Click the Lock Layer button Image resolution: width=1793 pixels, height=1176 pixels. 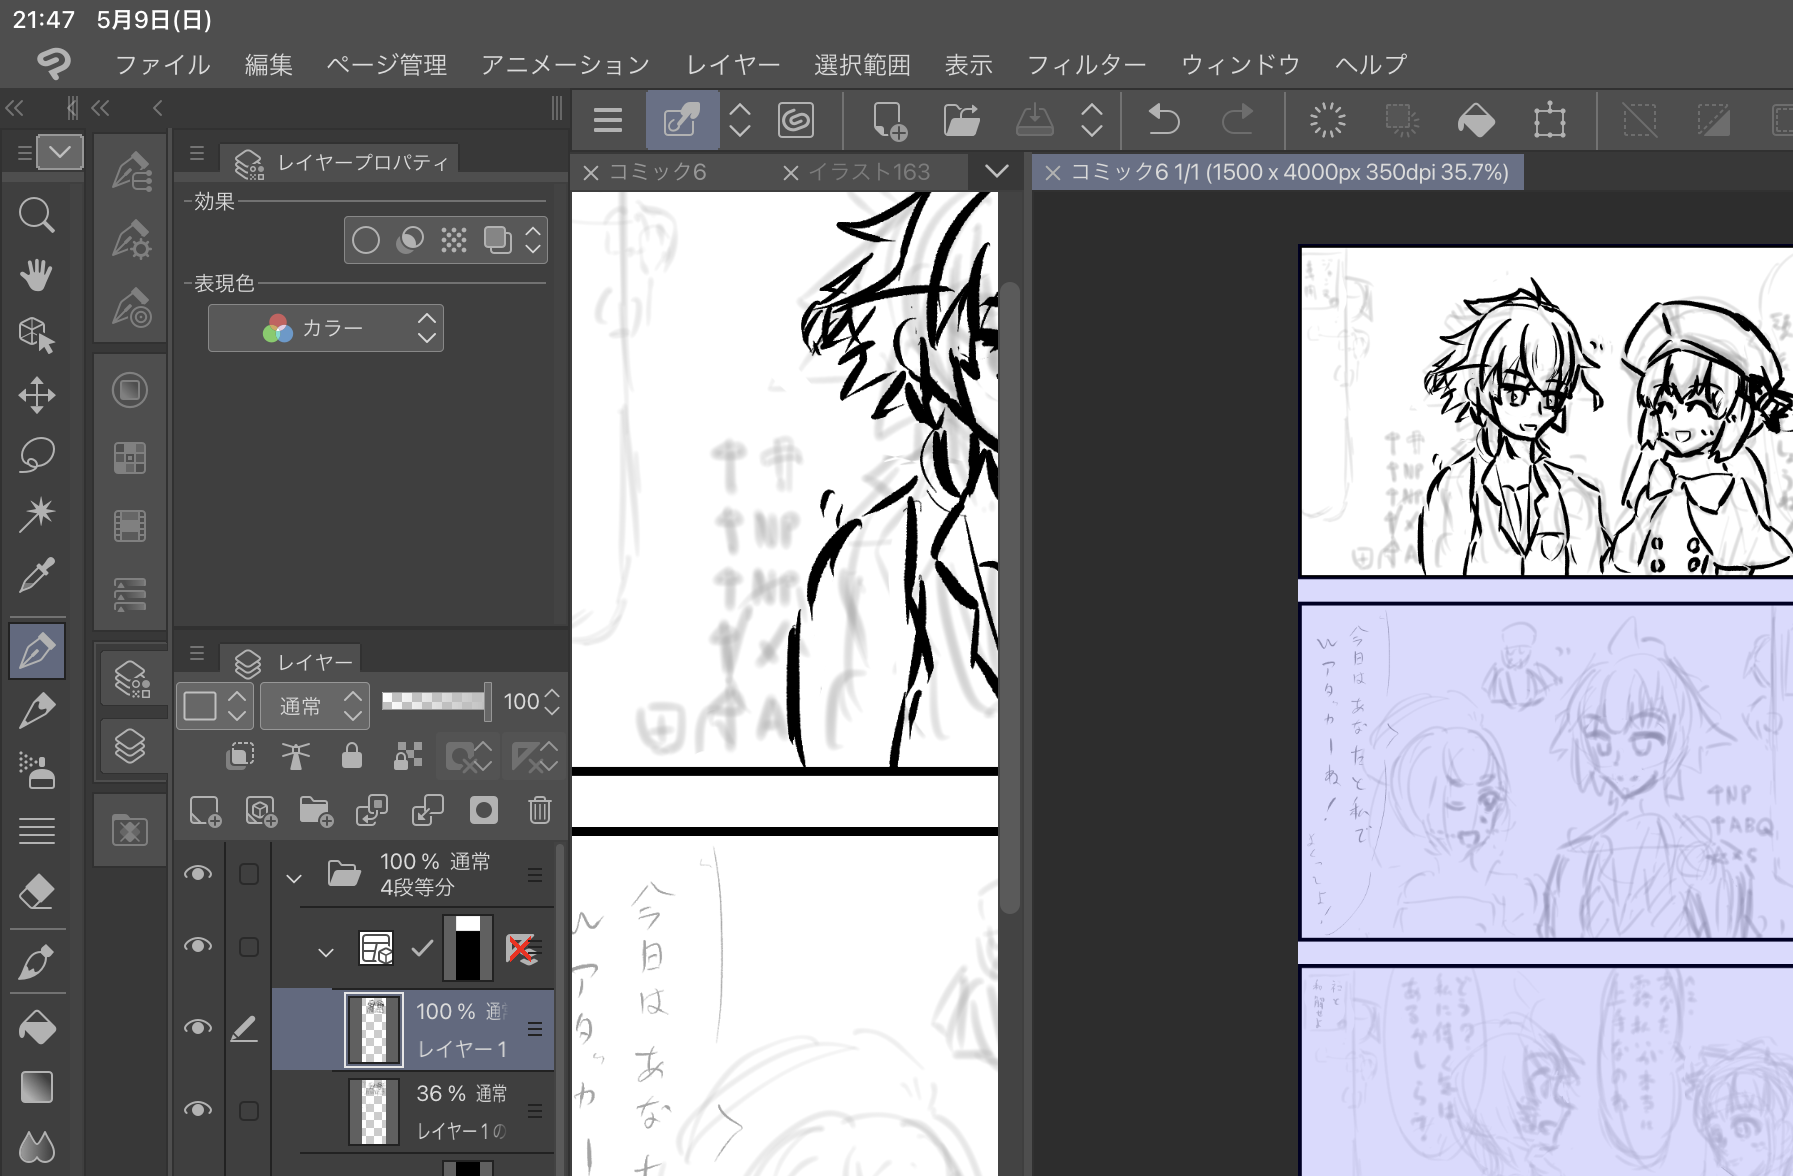coord(351,756)
